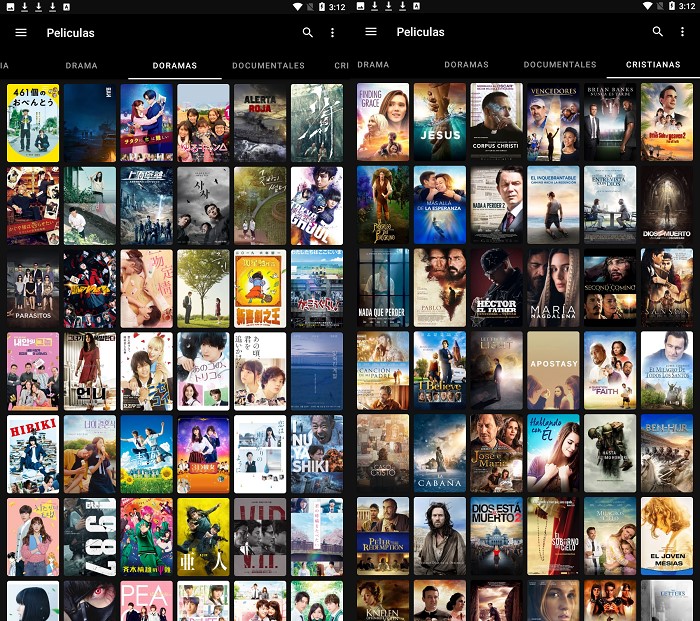Viewport: 700px width, 621px height.
Task: Open hamburger menu in right Peliculas screen
Action: [371, 32]
